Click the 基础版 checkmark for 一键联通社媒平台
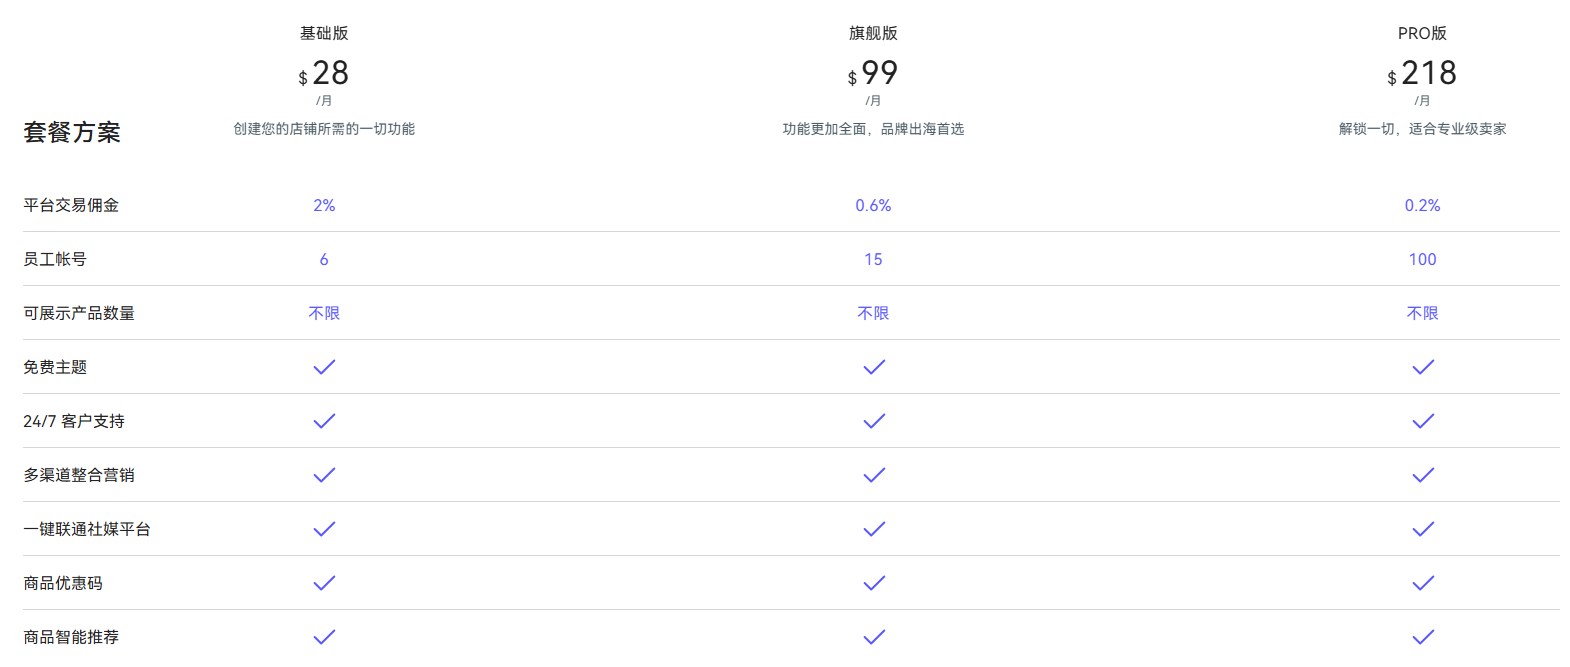Screen dimensions: 1570x667 [324, 529]
